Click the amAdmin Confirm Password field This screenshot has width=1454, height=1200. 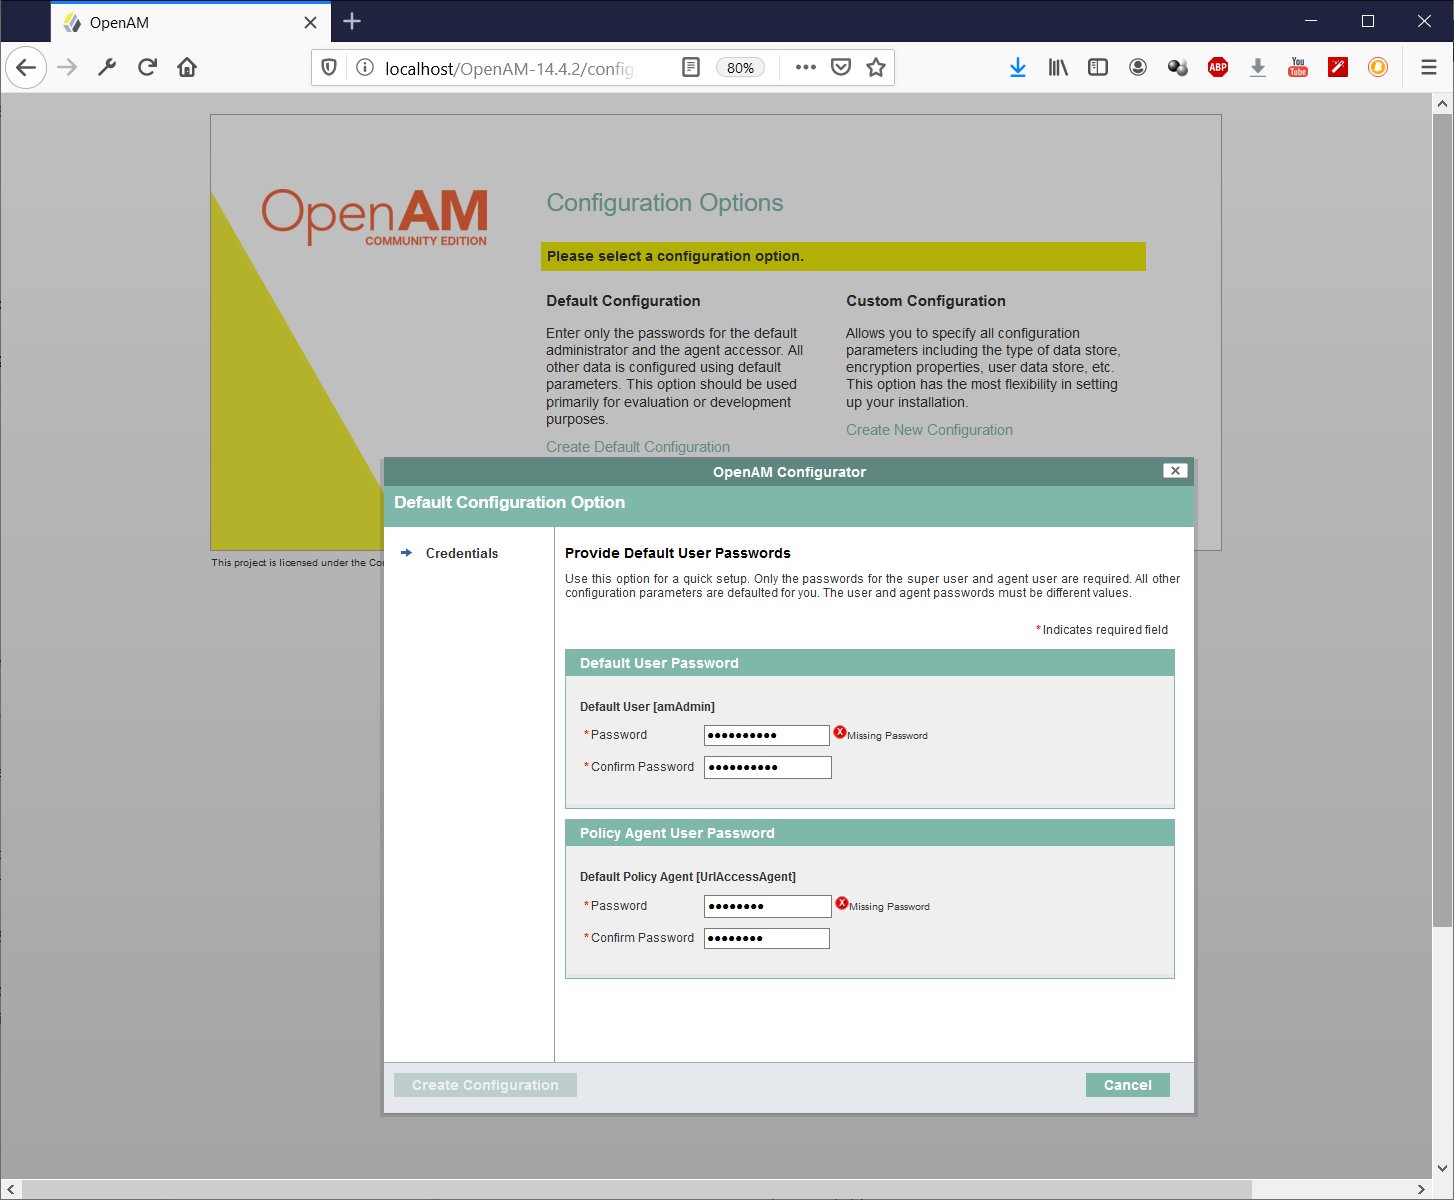pos(767,767)
